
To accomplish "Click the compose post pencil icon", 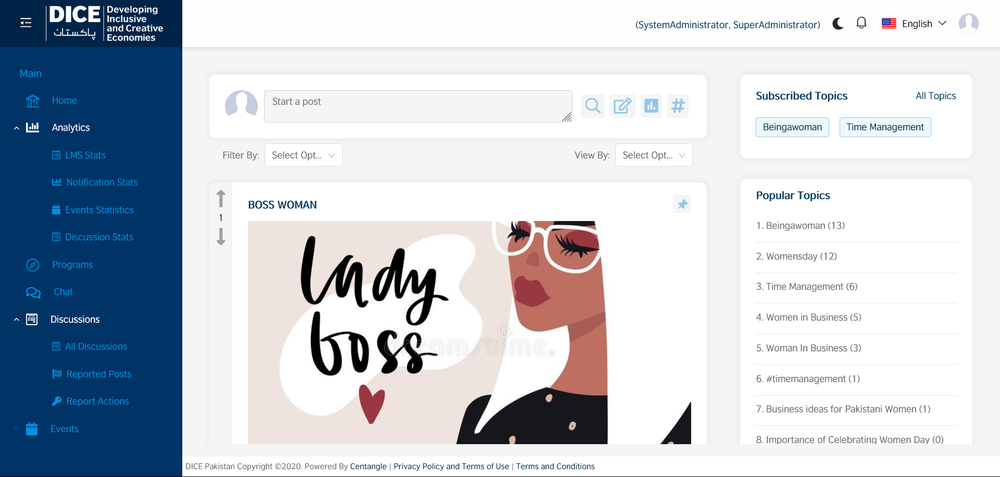I will [622, 106].
